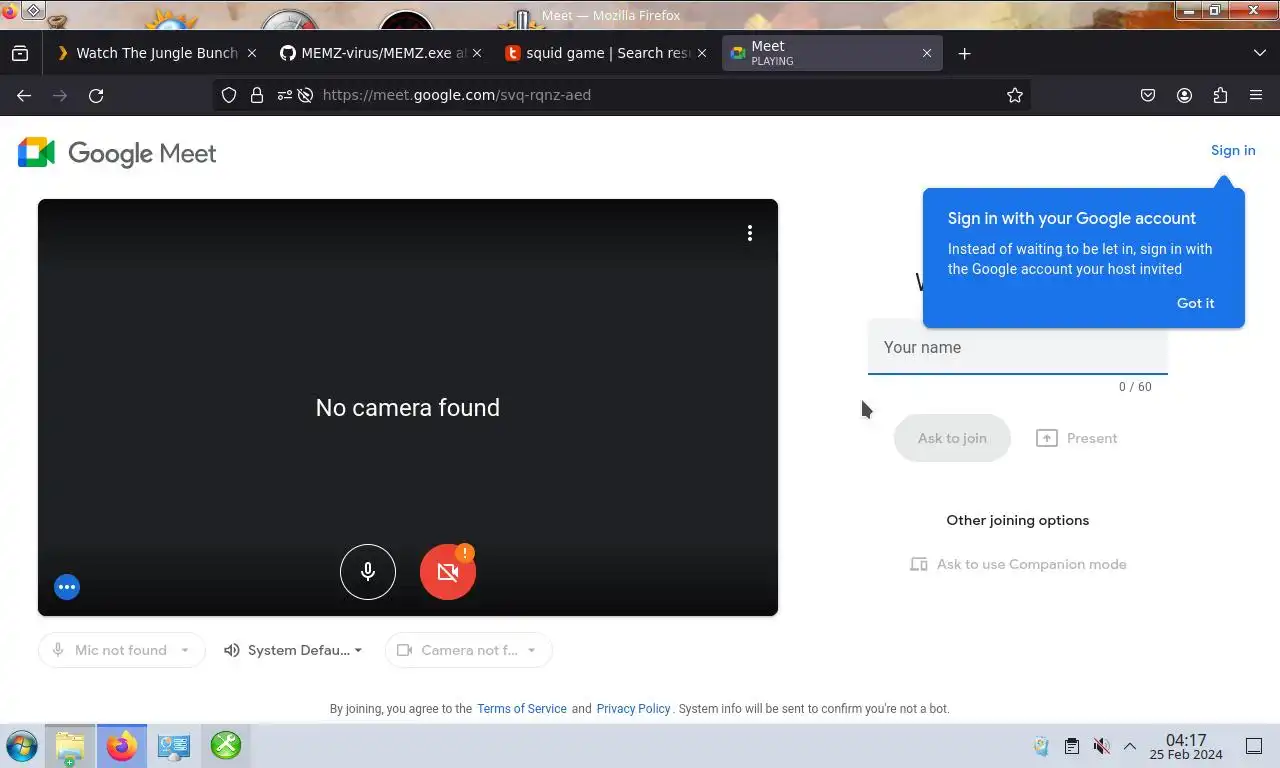This screenshot has width=1280, height=768.
Task: Click the Firefox taskbar icon
Action: click(121, 746)
